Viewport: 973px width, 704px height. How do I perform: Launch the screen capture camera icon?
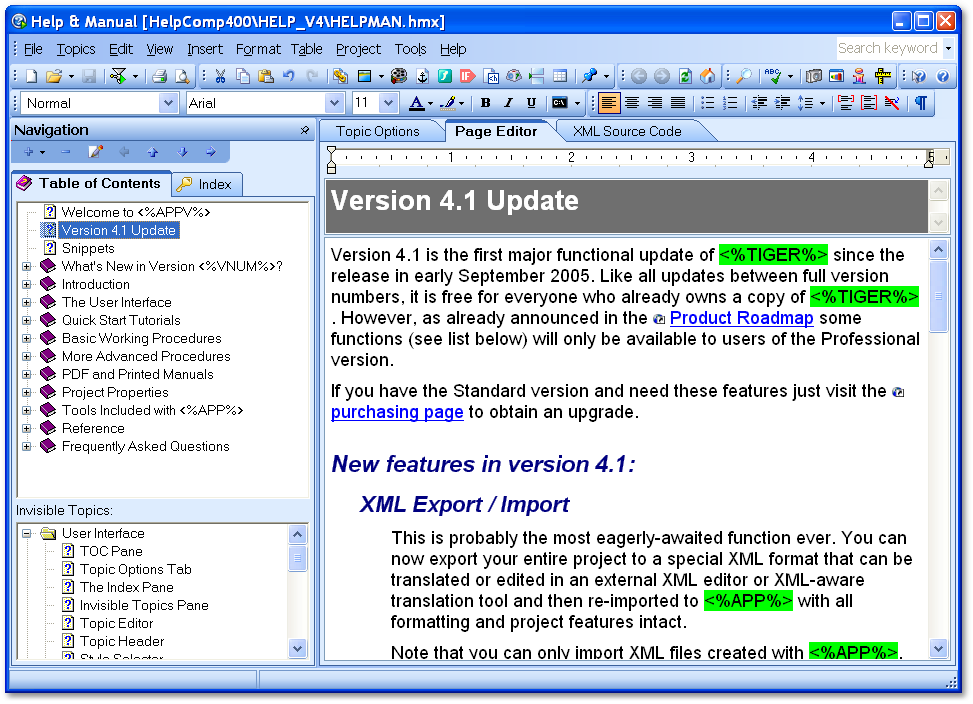[x=814, y=76]
